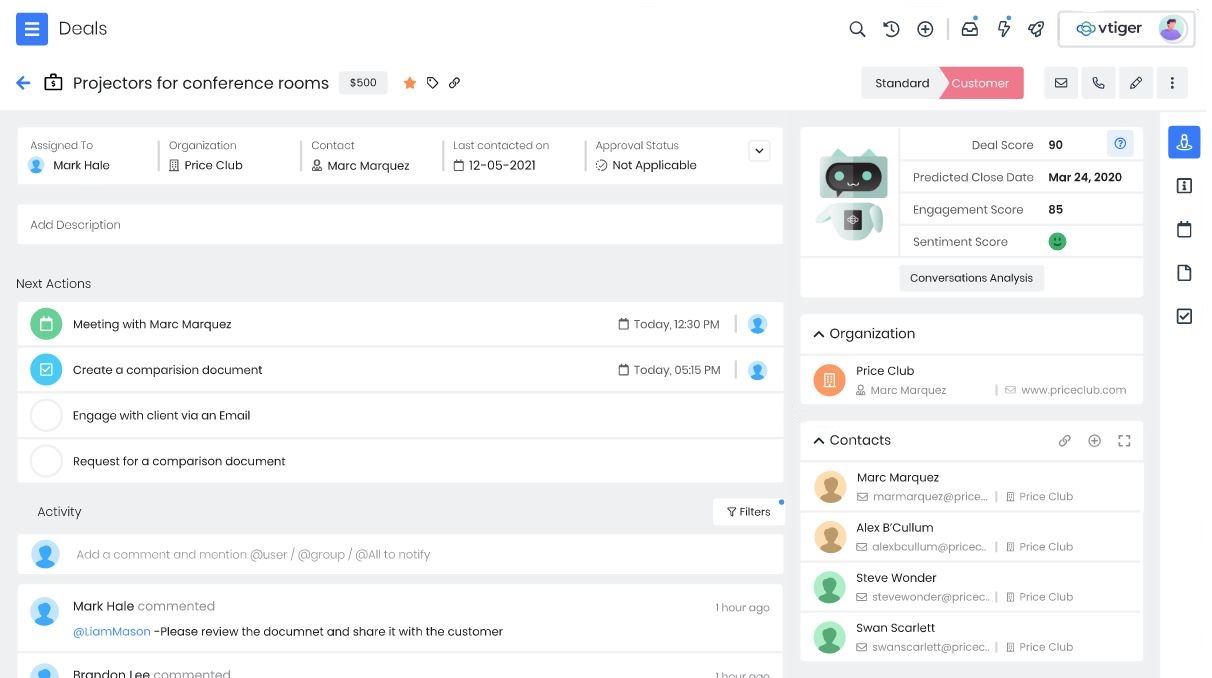Image resolution: width=1212 pixels, height=678 pixels.
Task: Open the kebab menu next to the edit icon
Action: click(1172, 83)
